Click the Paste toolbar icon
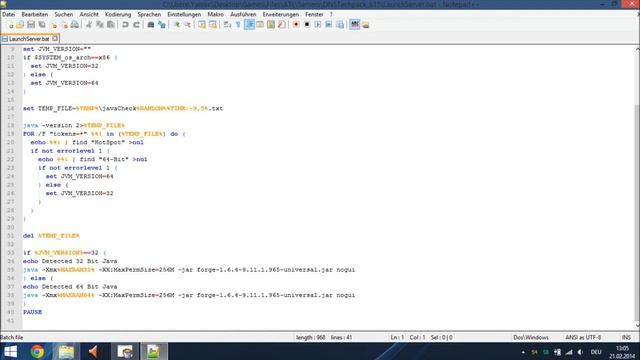This screenshot has width=640, height=360. tap(111, 25)
